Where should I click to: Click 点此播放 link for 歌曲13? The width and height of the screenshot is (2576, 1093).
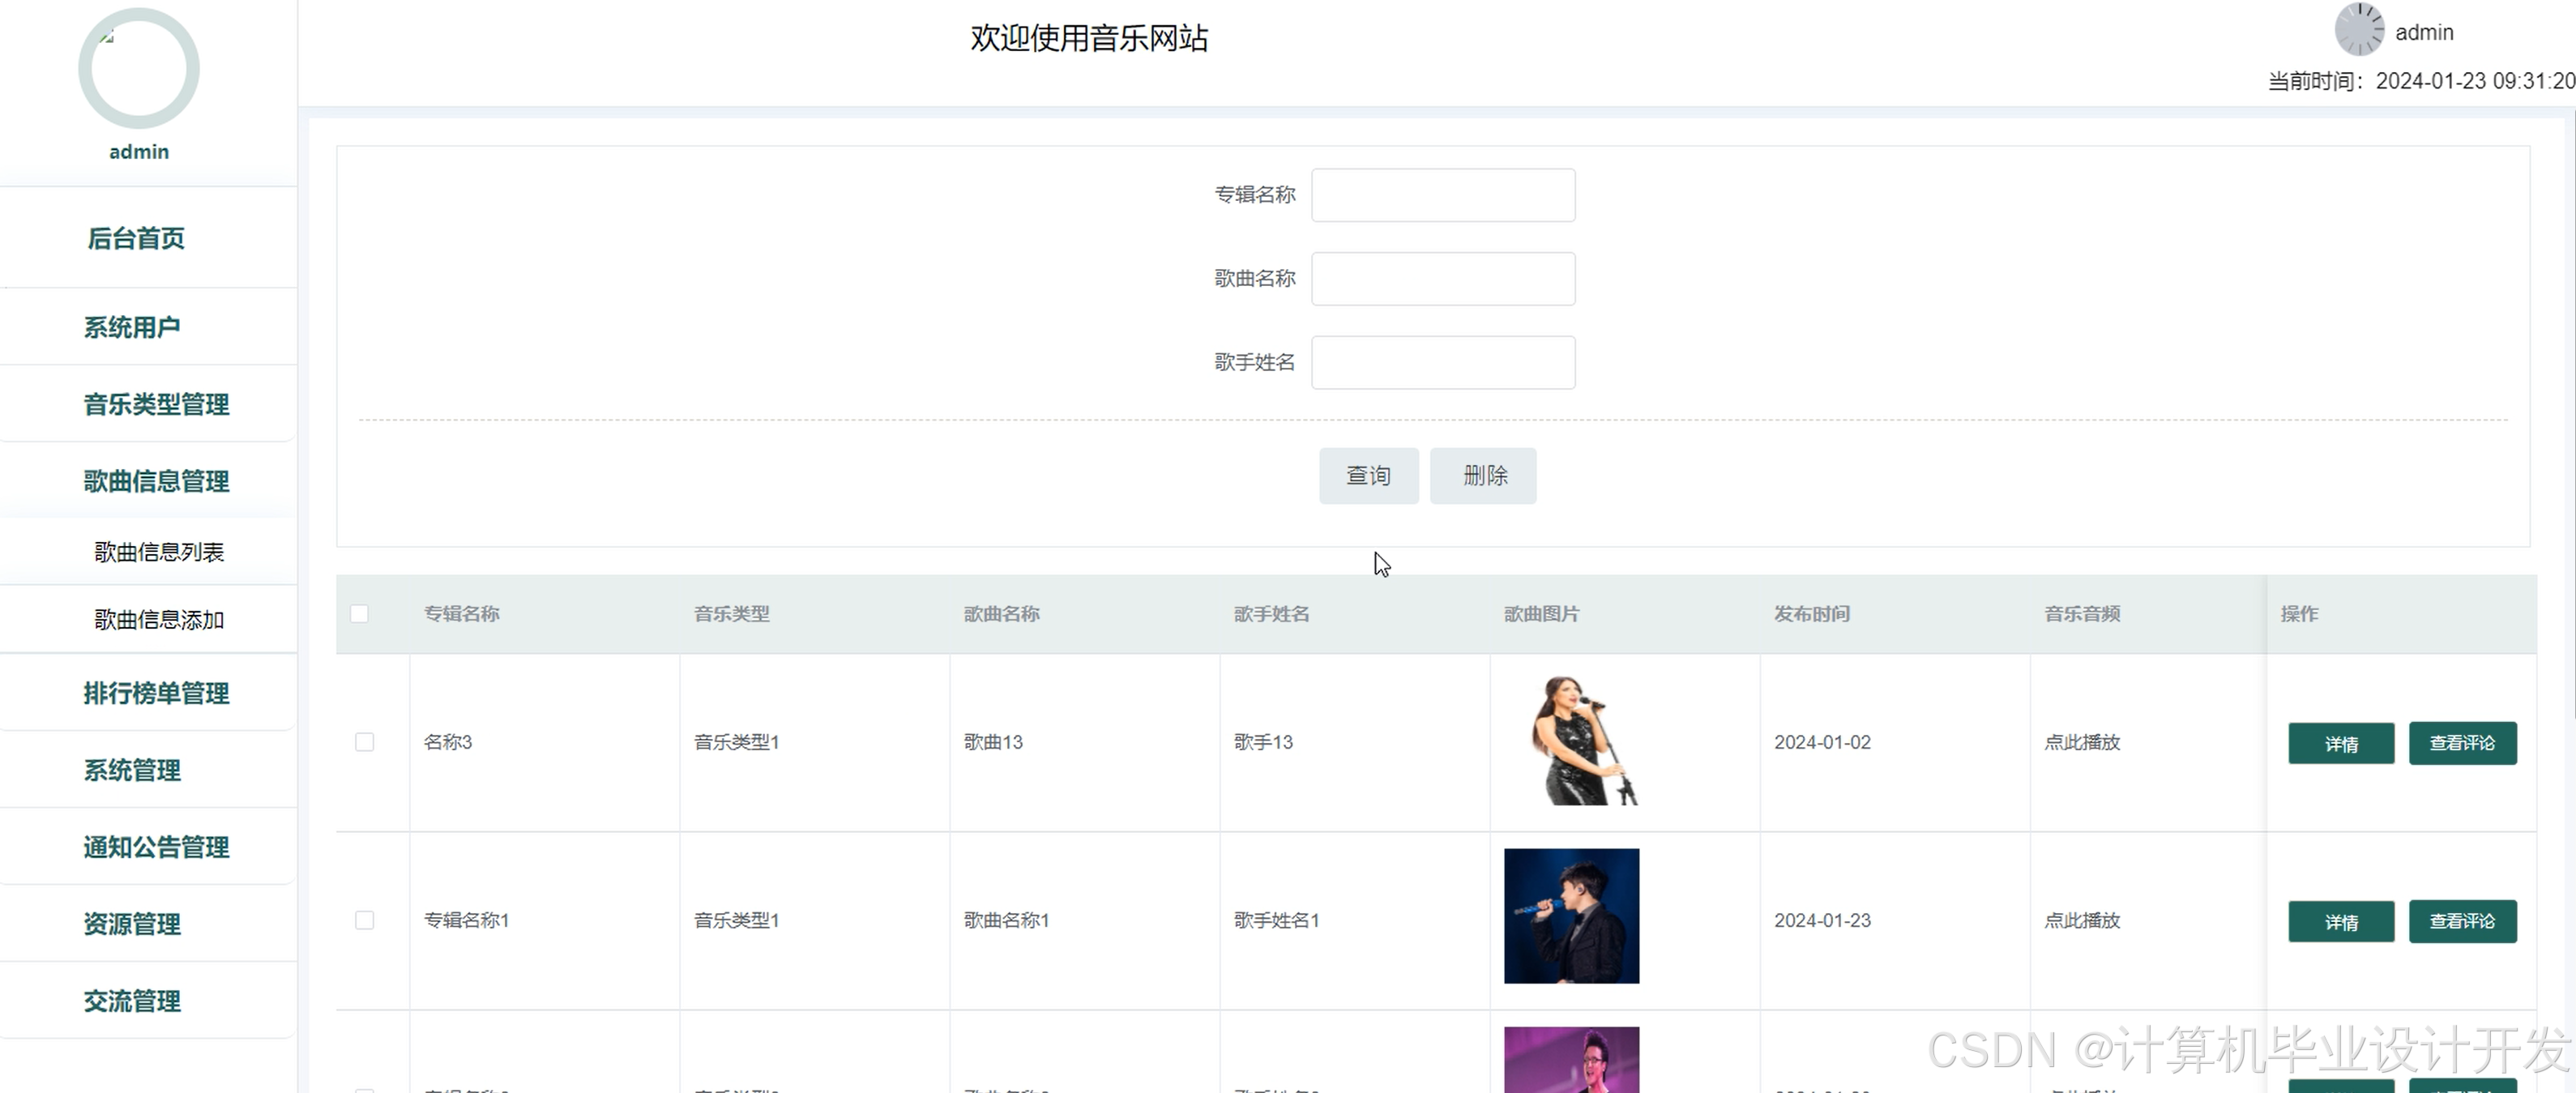click(2082, 742)
